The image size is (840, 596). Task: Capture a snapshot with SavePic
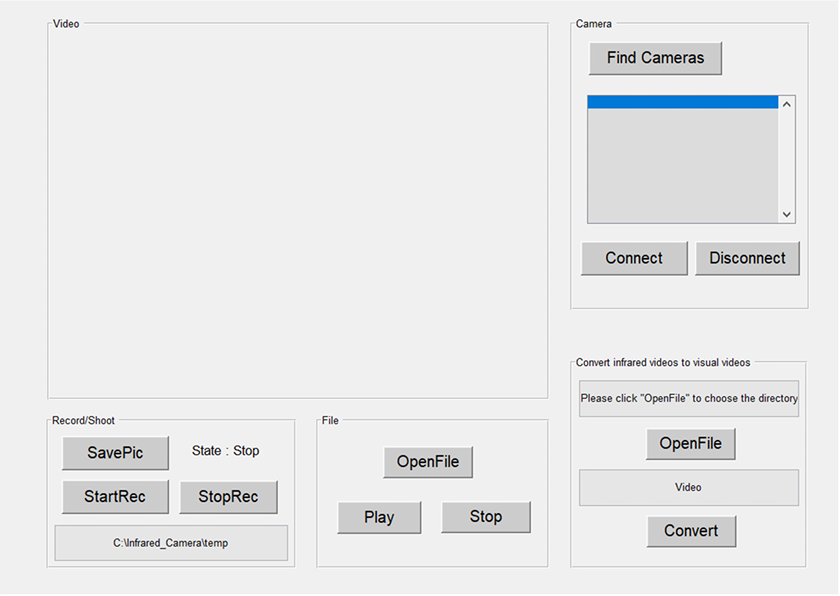pos(115,453)
